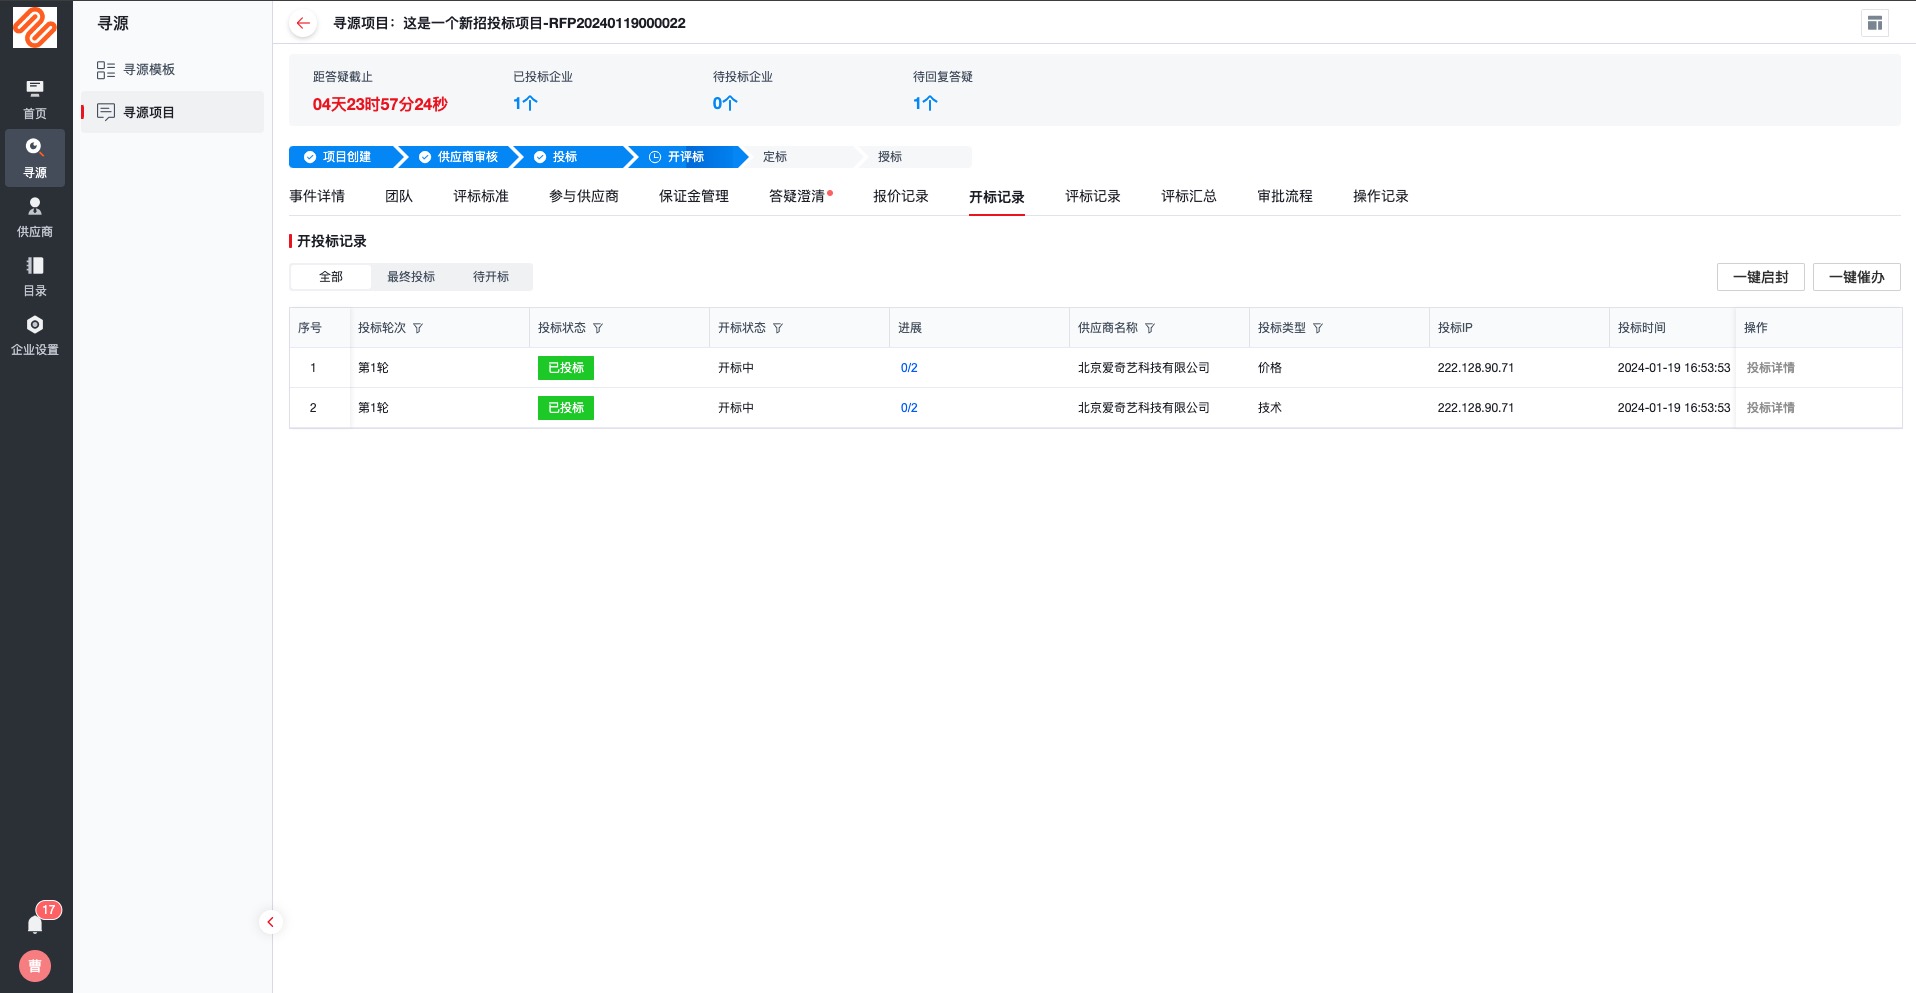Image resolution: width=1916 pixels, height=993 pixels.
Task: Switch to 审批流程 tab
Action: pos(1285,196)
